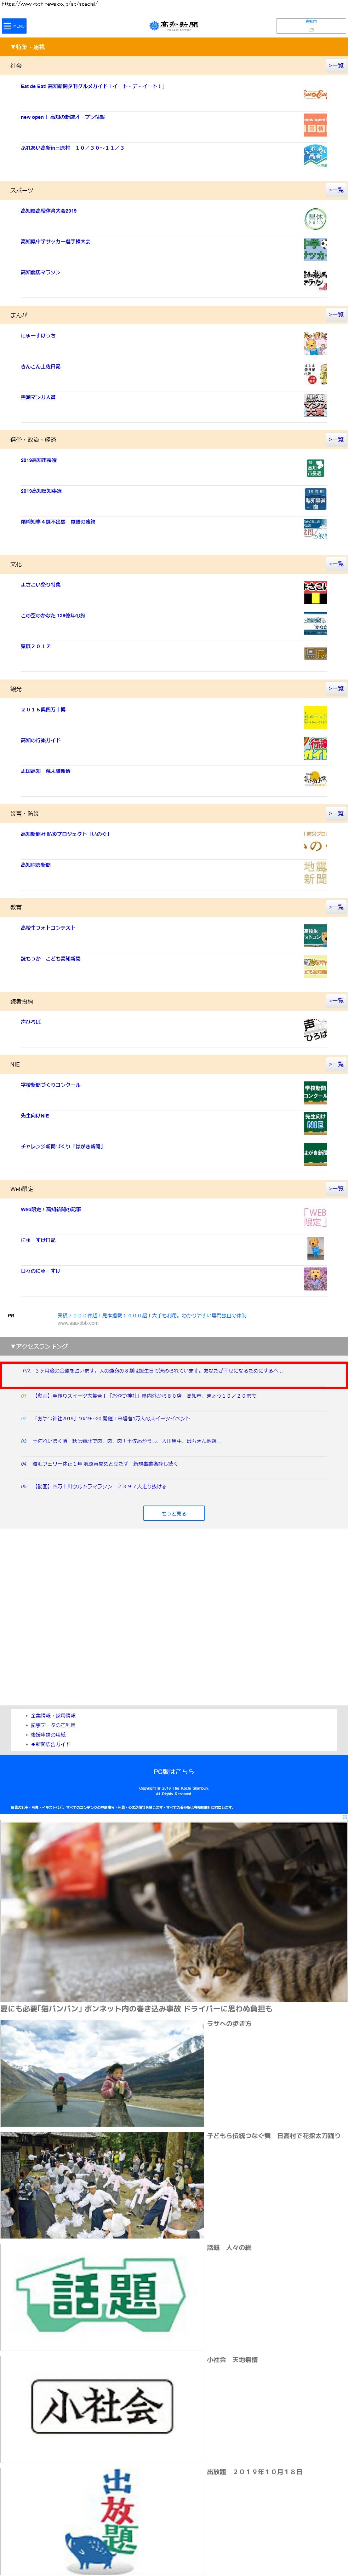Click the cat under car article photo
This screenshot has width=348, height=2576.
tap(174, 1910)
